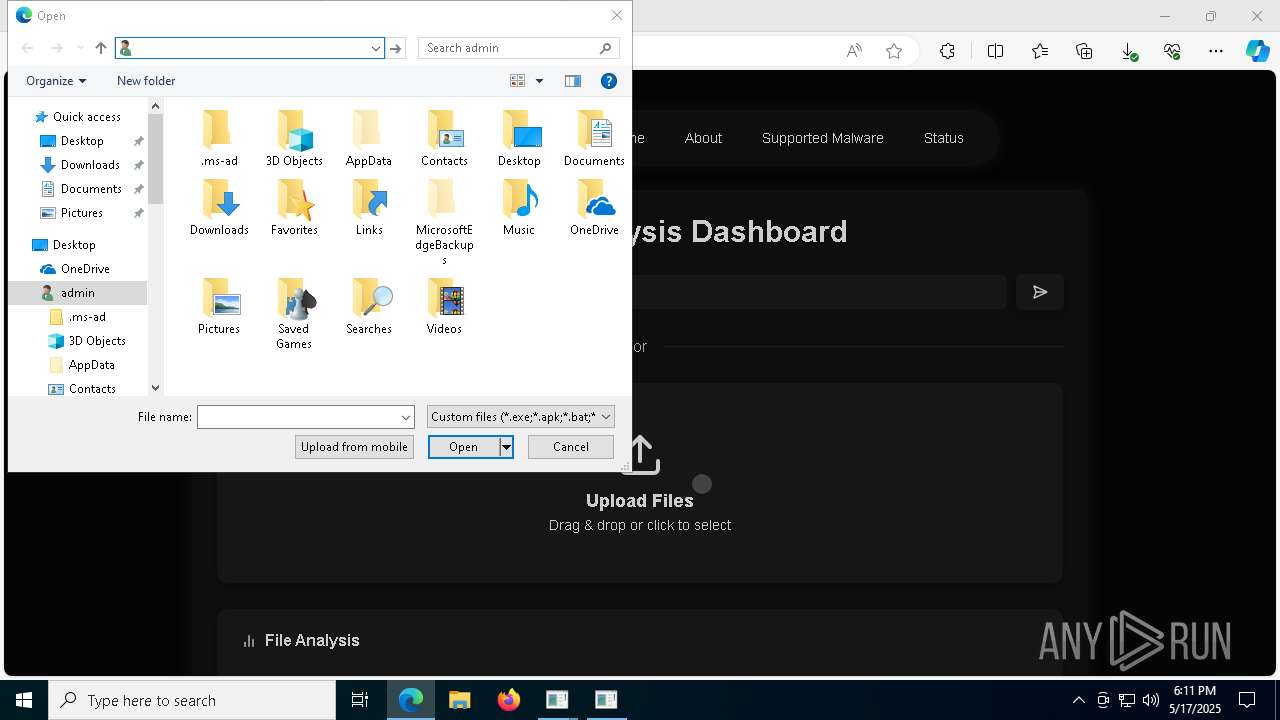Screen dimensions: 1280x720
Task: Select the Downloads folder in file list
Action: point(219,208)
